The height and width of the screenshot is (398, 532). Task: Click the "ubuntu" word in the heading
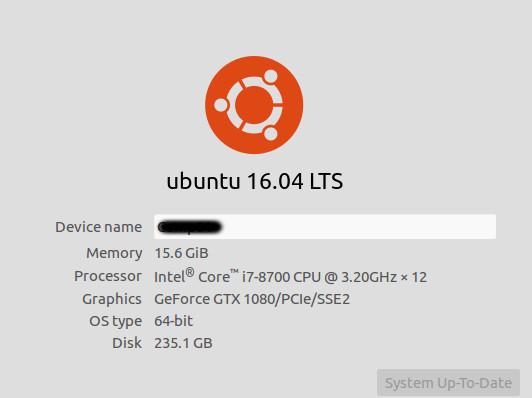point(203,181)
